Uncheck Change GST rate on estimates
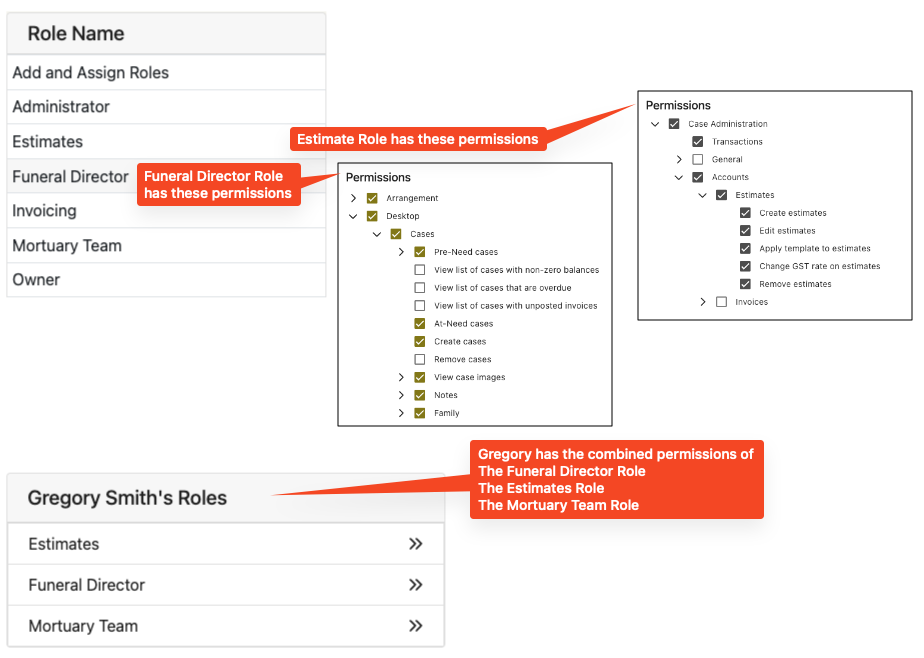 (x=745, y=266)
